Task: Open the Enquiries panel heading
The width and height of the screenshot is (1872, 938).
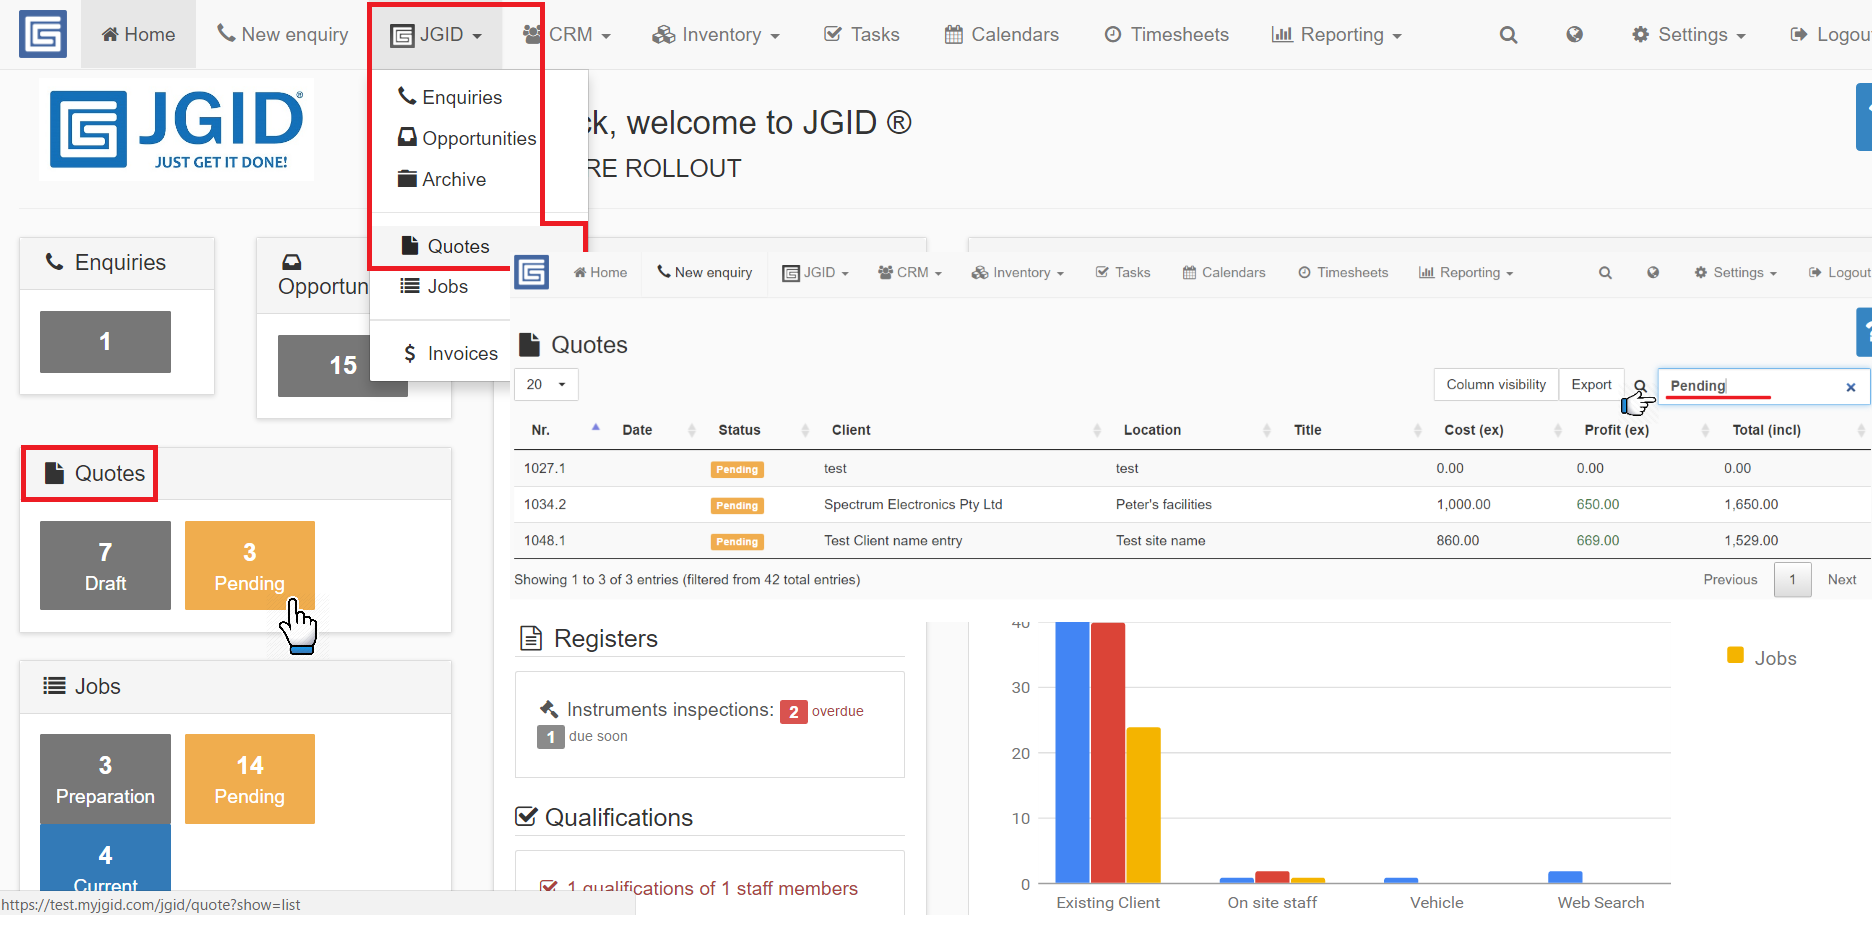Action: click(105, 262)
